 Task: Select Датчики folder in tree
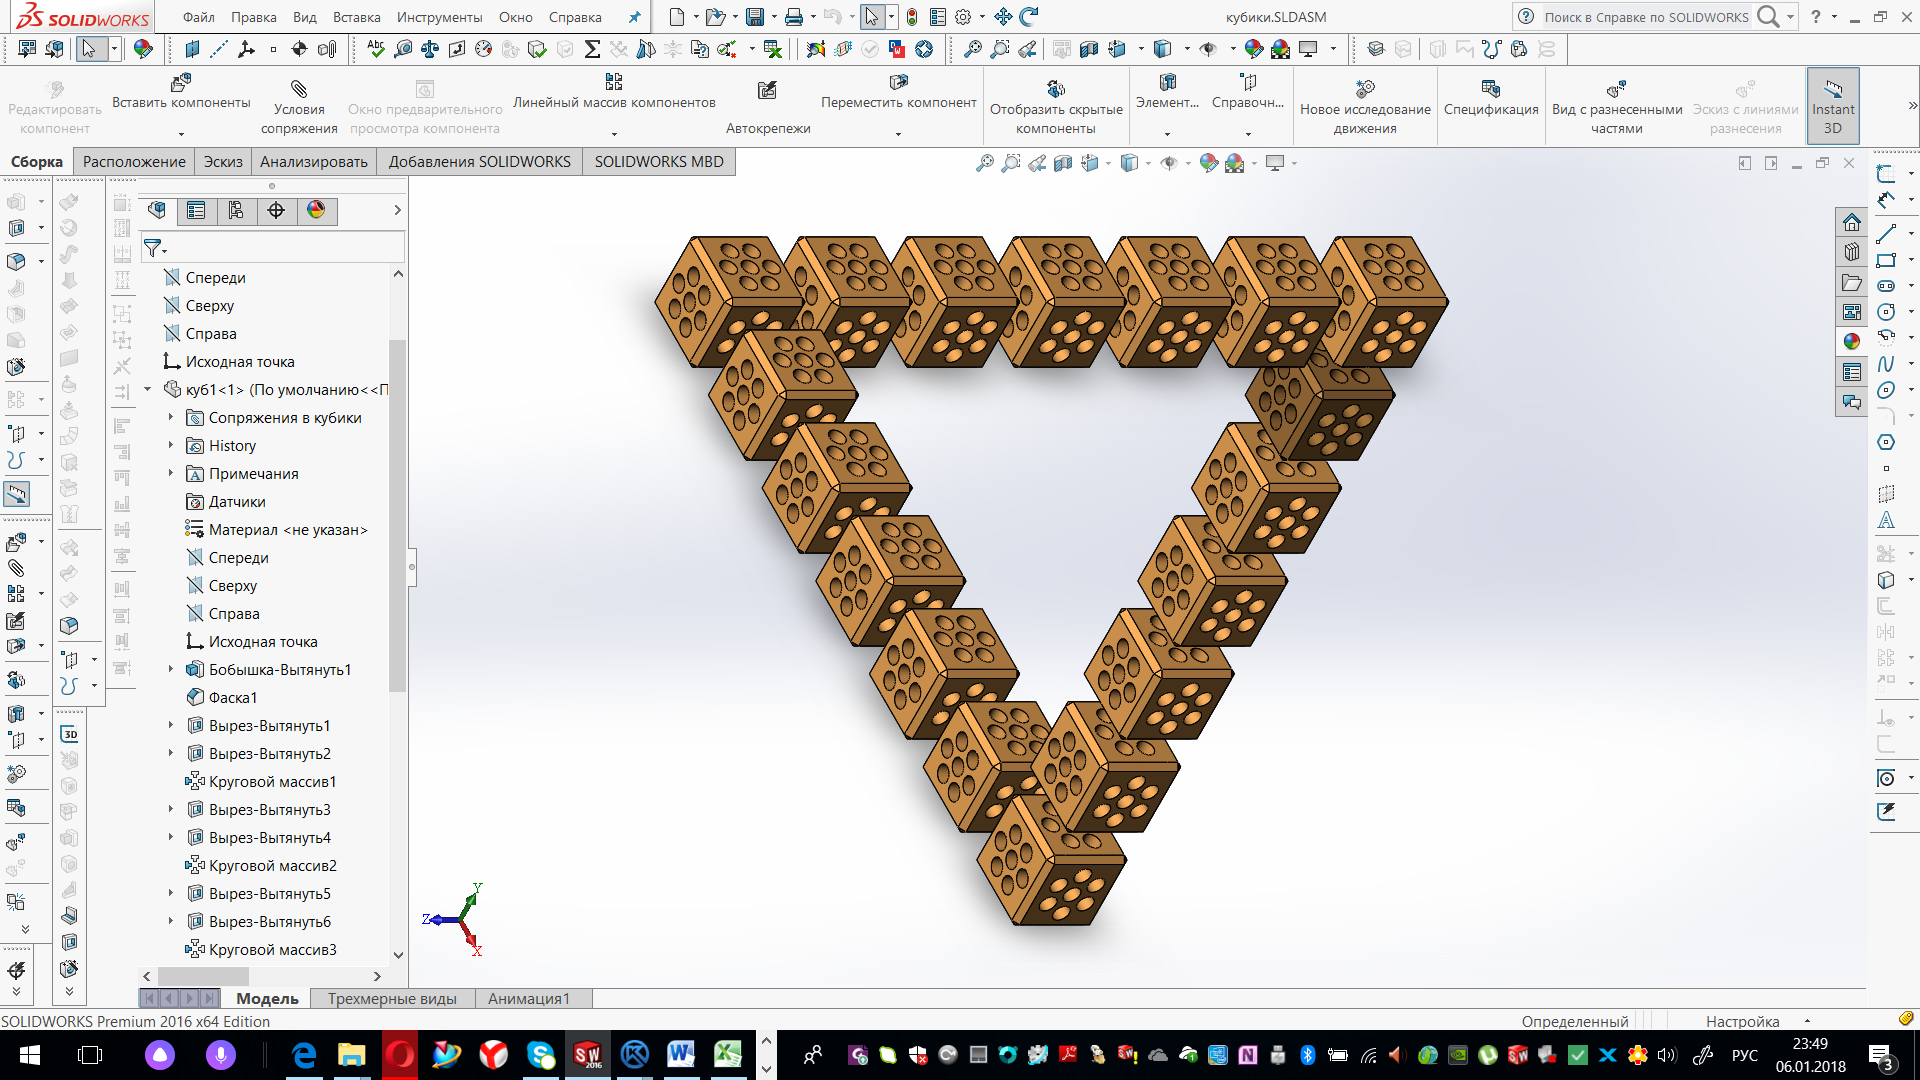coord(237,502)
